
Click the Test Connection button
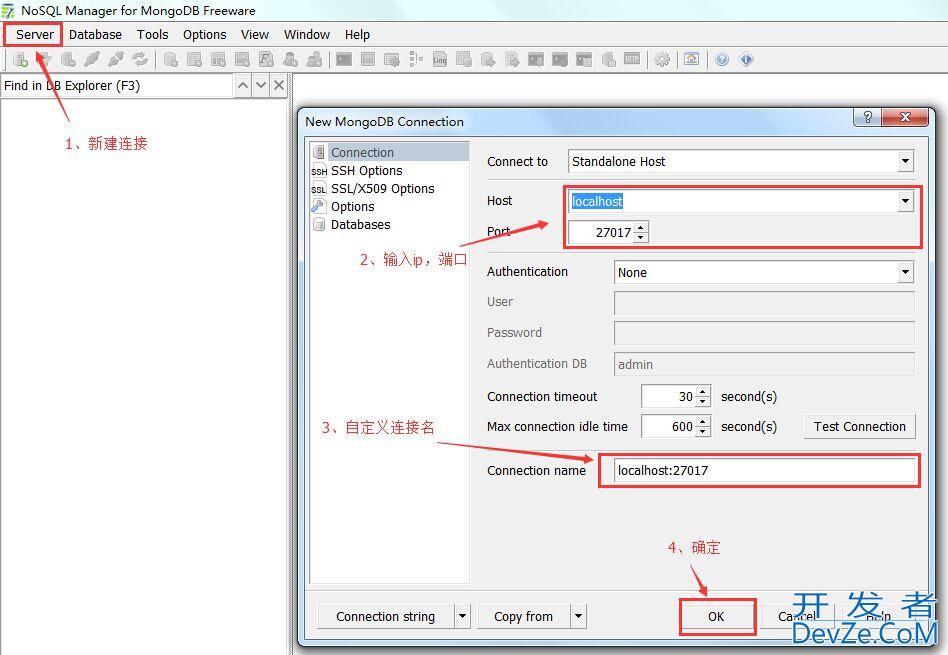pyautogui.click(x=859, y=427)
